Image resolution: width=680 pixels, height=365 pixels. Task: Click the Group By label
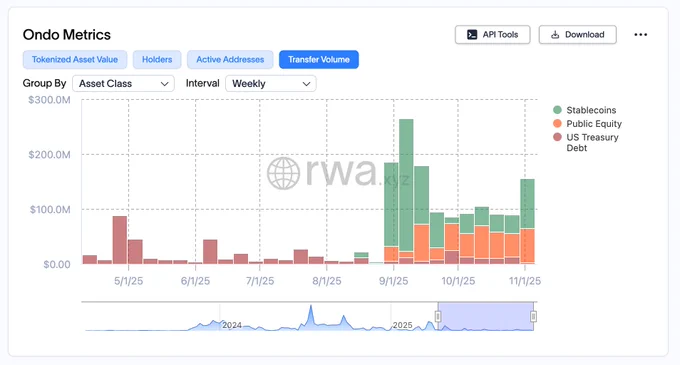pos(44,83)
